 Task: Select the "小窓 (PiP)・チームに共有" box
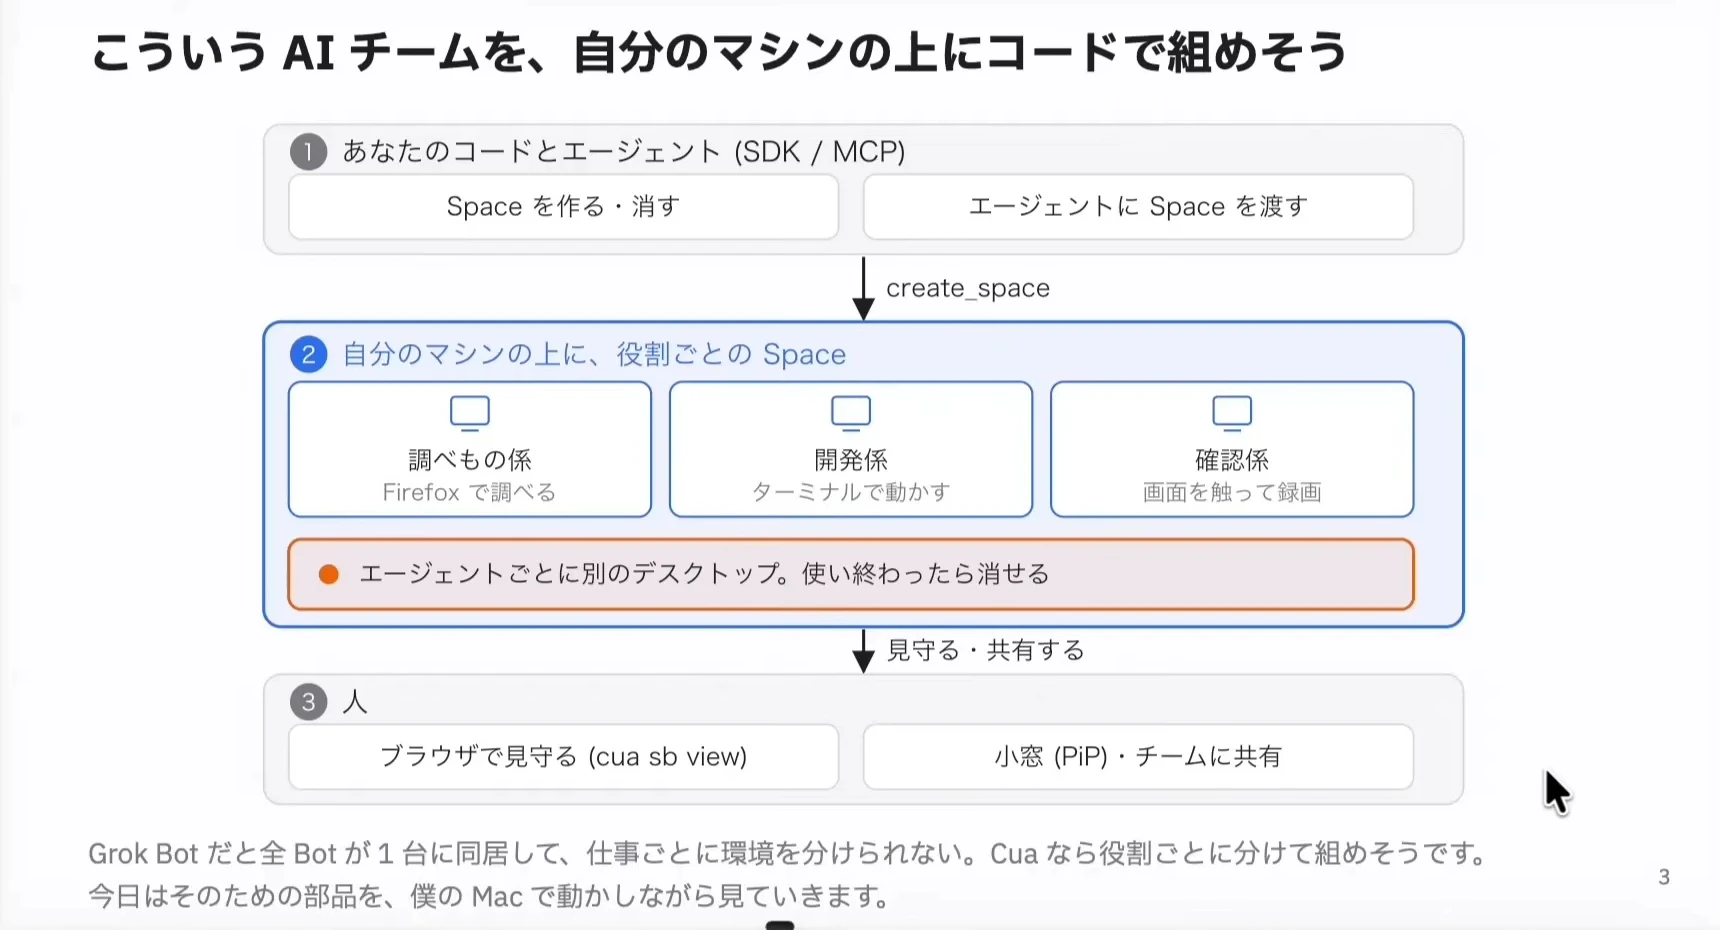[x=1138, y=757]
